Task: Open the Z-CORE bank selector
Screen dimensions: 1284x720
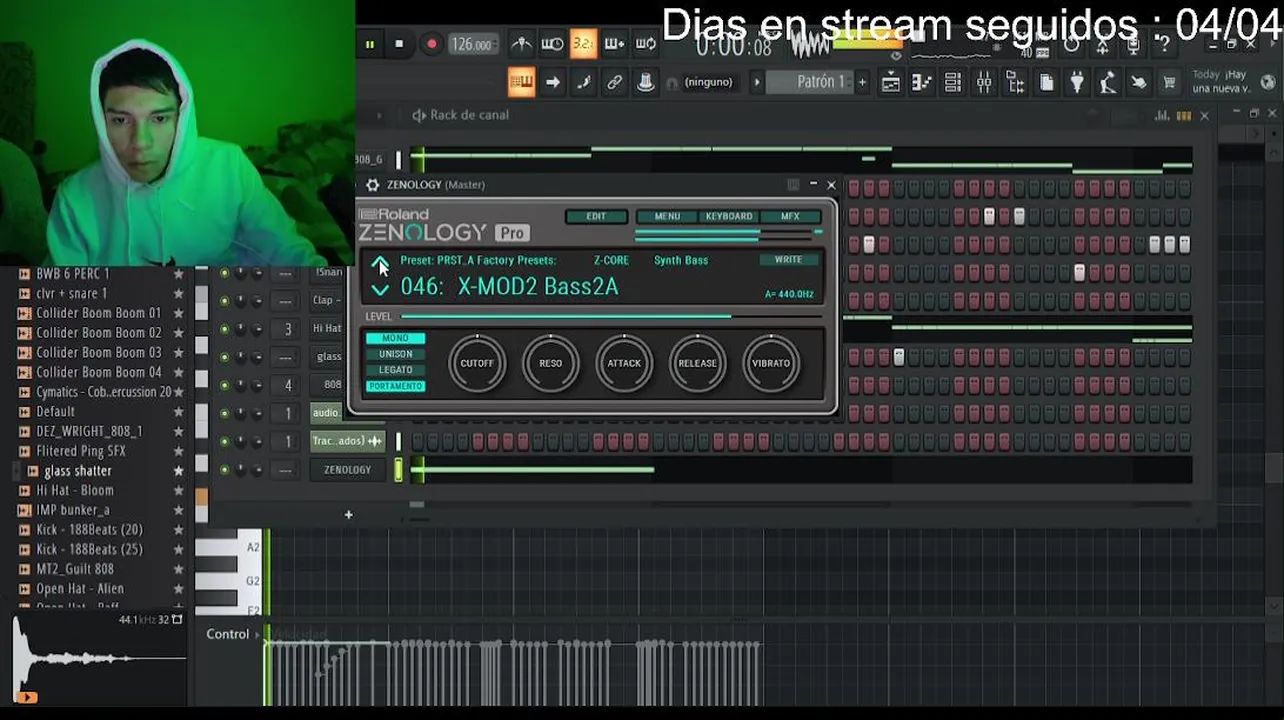Action: [611, 260]
